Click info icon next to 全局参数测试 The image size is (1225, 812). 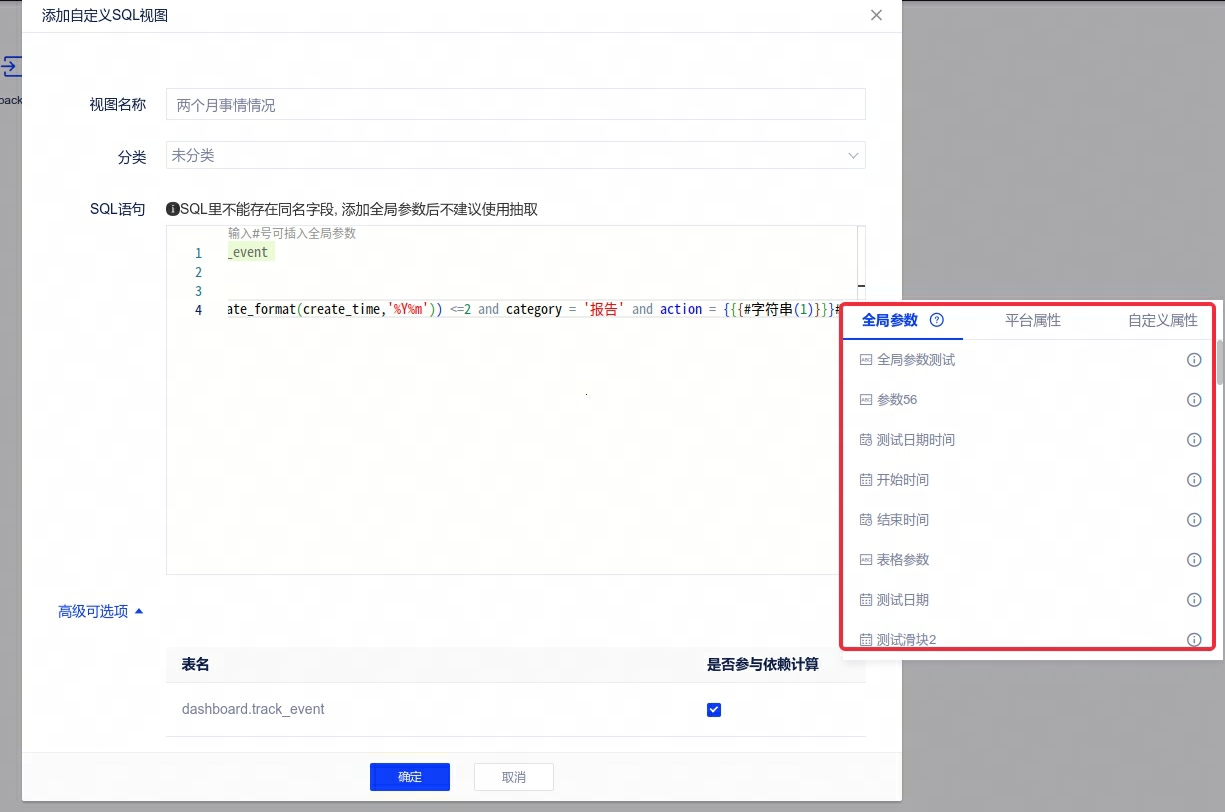1193,360
